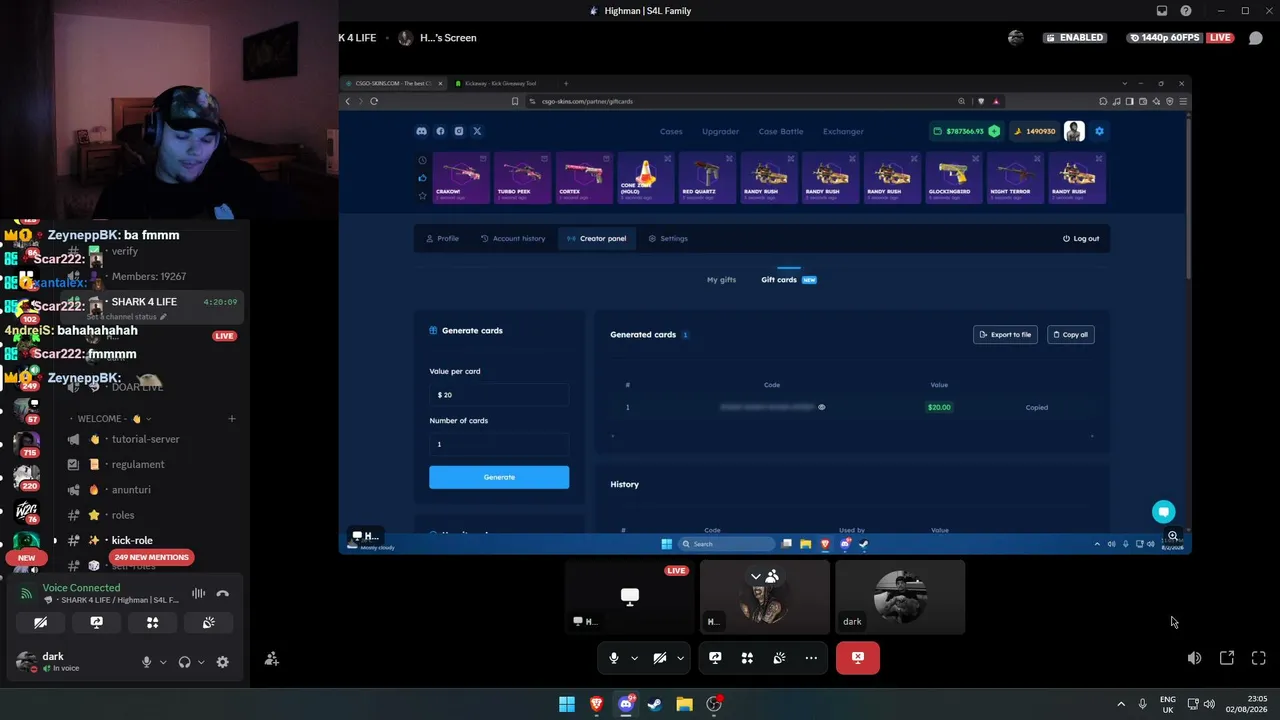Open the Settings tab in the shared browser
Screen dimensions: 1280x720
click(x=668, y=238)
